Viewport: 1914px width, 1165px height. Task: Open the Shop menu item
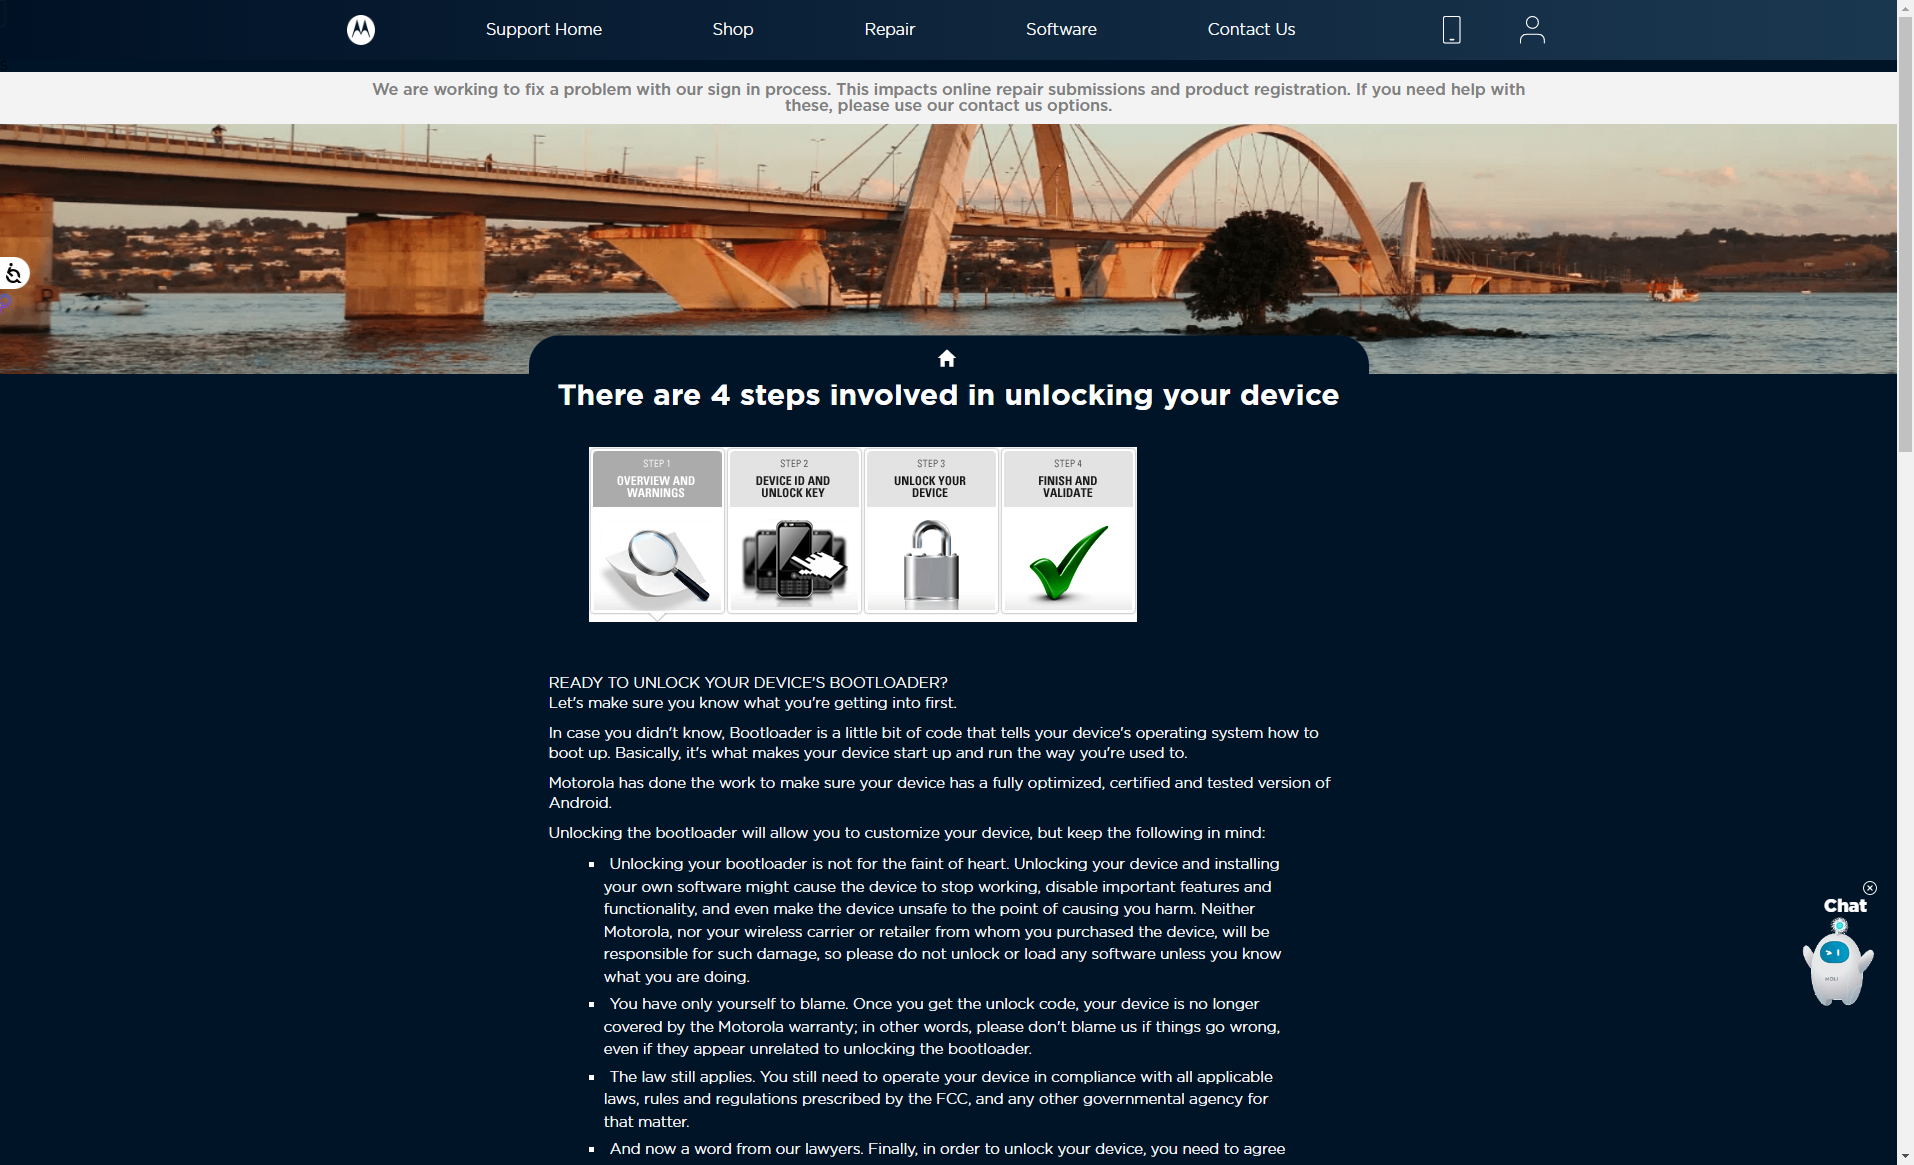[x=733, y=30]
